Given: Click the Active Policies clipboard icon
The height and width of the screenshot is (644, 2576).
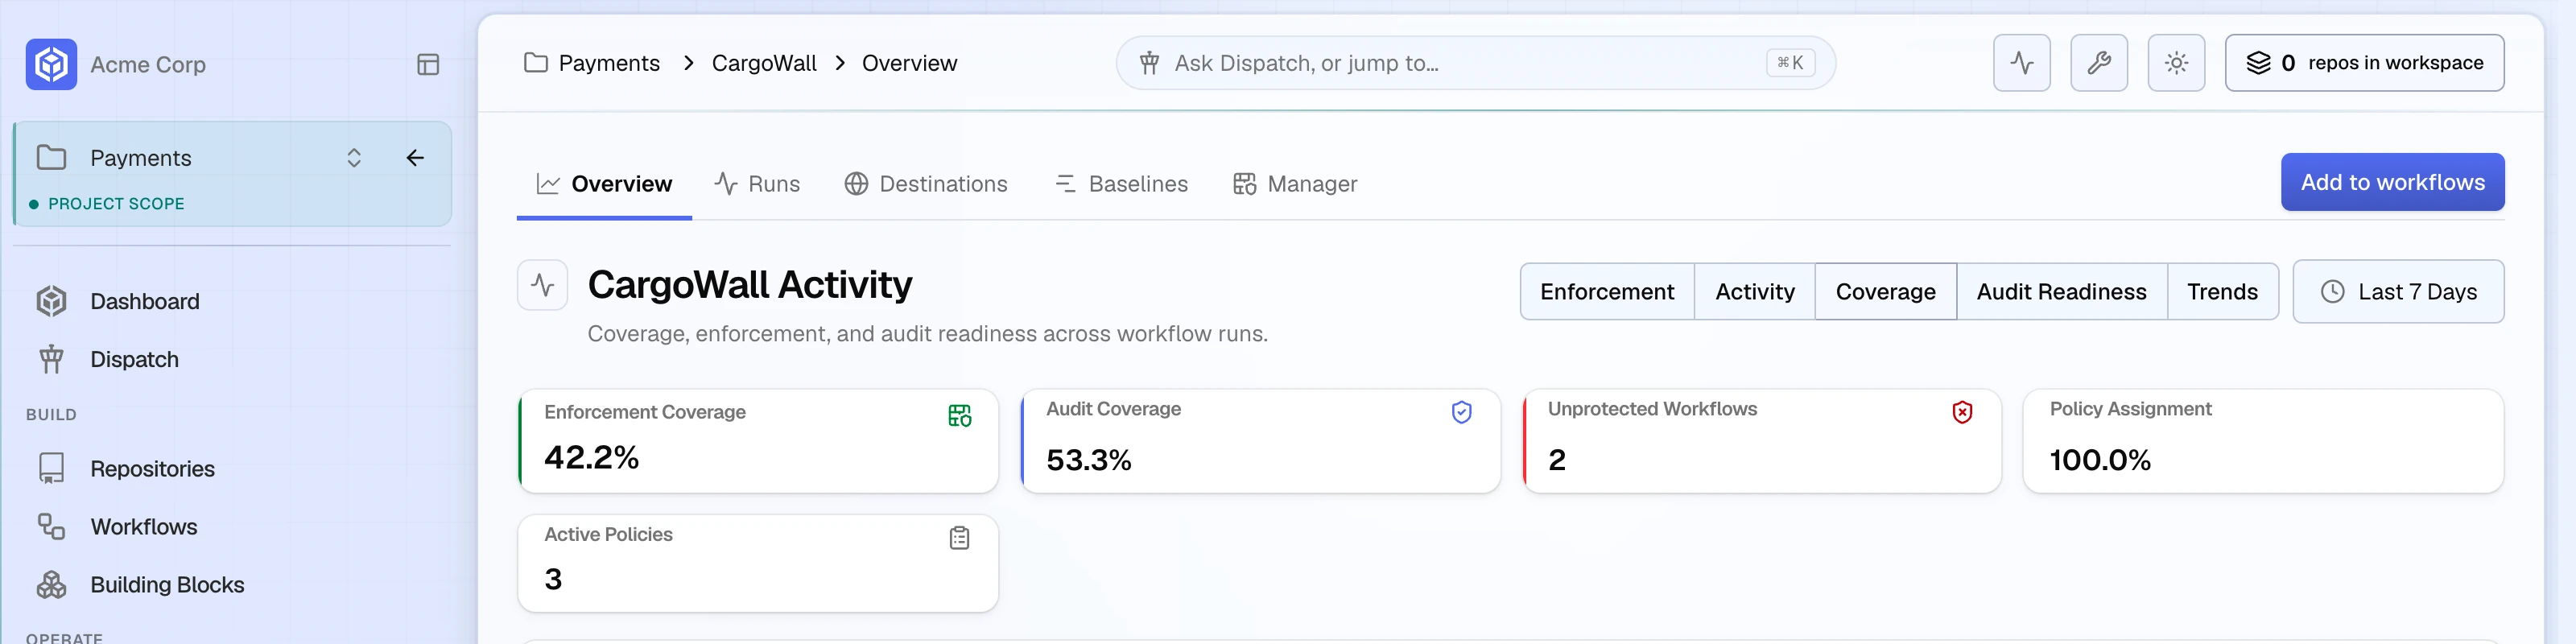Looking at the screenshot, I should point(959,538).
